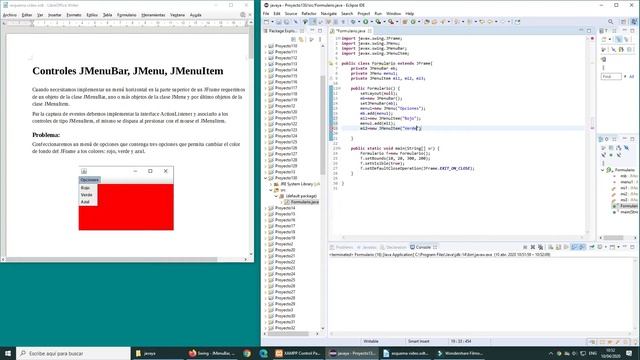Viewport: 640px width, 360px height.
Task: Minimize the editor area in Eclipse
Action: tap(581, 31)
